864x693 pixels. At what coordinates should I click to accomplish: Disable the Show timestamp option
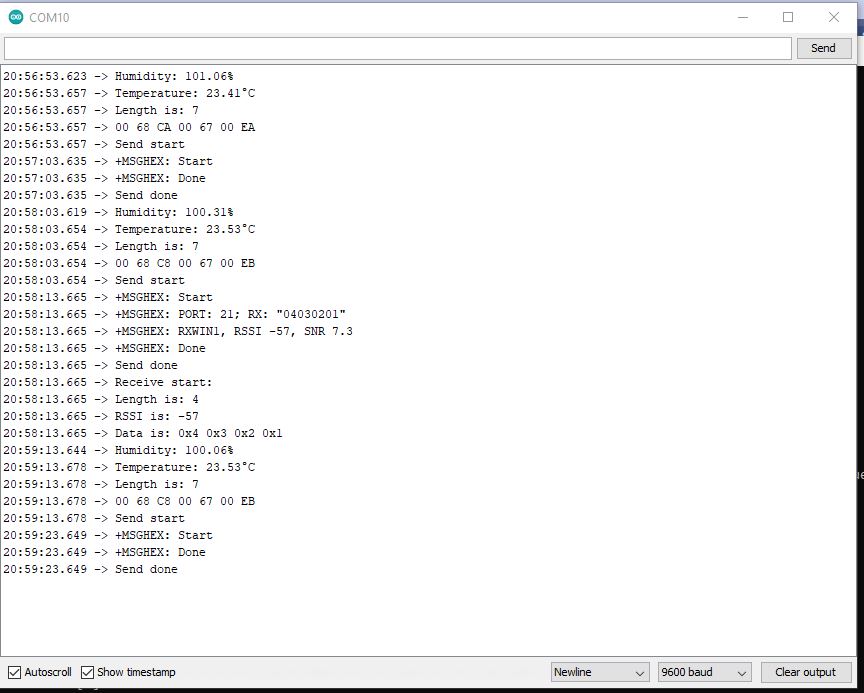point(88,672)
